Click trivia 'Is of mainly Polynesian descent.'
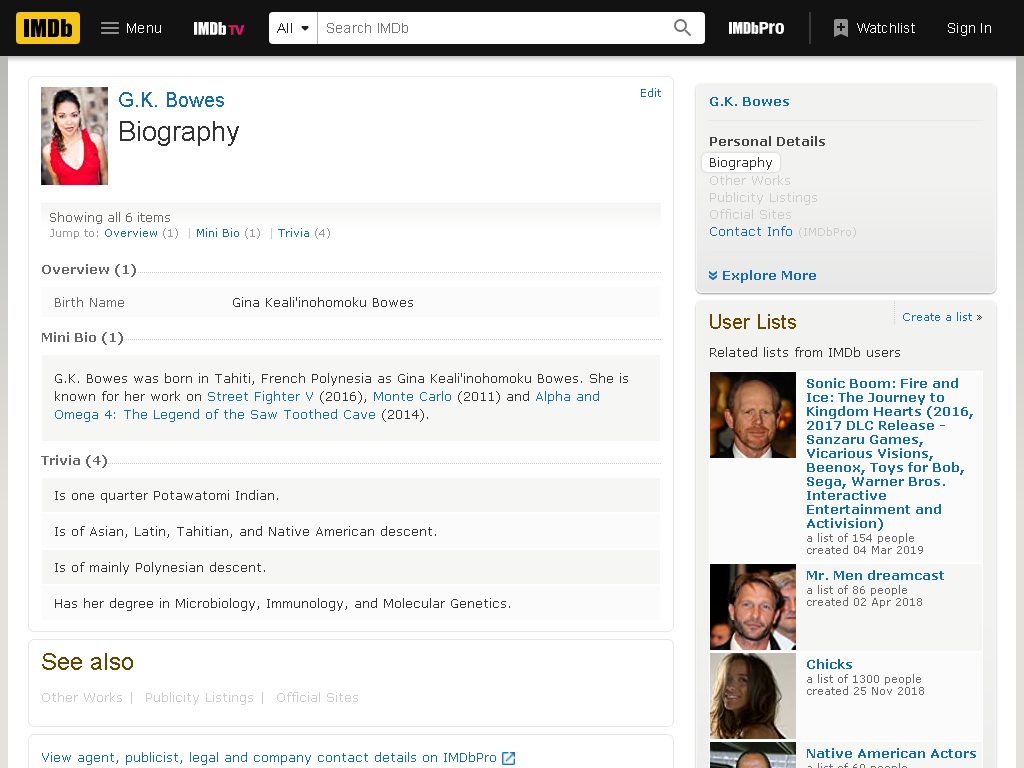Screen dimensions: 1024x768 pos(160,568)
